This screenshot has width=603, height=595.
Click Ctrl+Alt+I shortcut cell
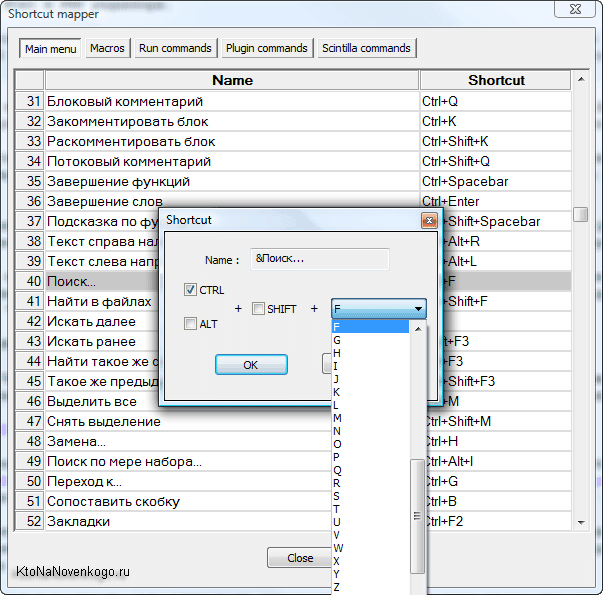pos(499,462)
